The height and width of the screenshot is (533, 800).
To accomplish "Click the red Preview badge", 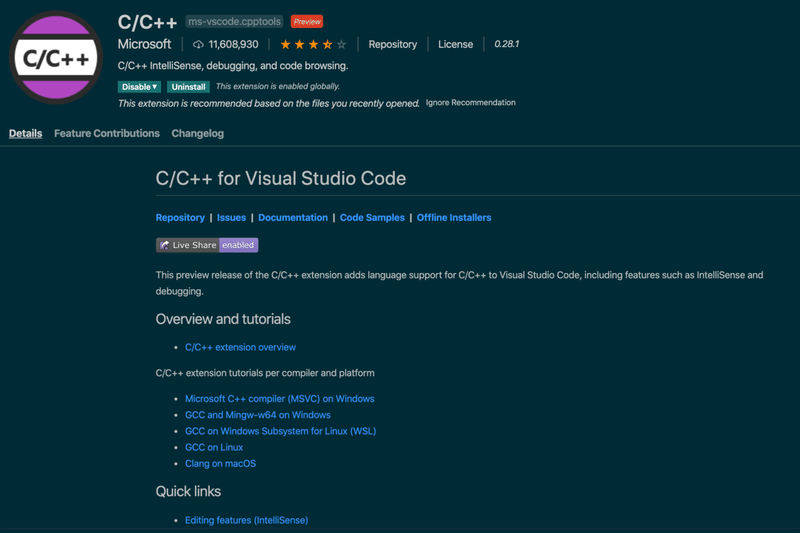I will (307, 21).
